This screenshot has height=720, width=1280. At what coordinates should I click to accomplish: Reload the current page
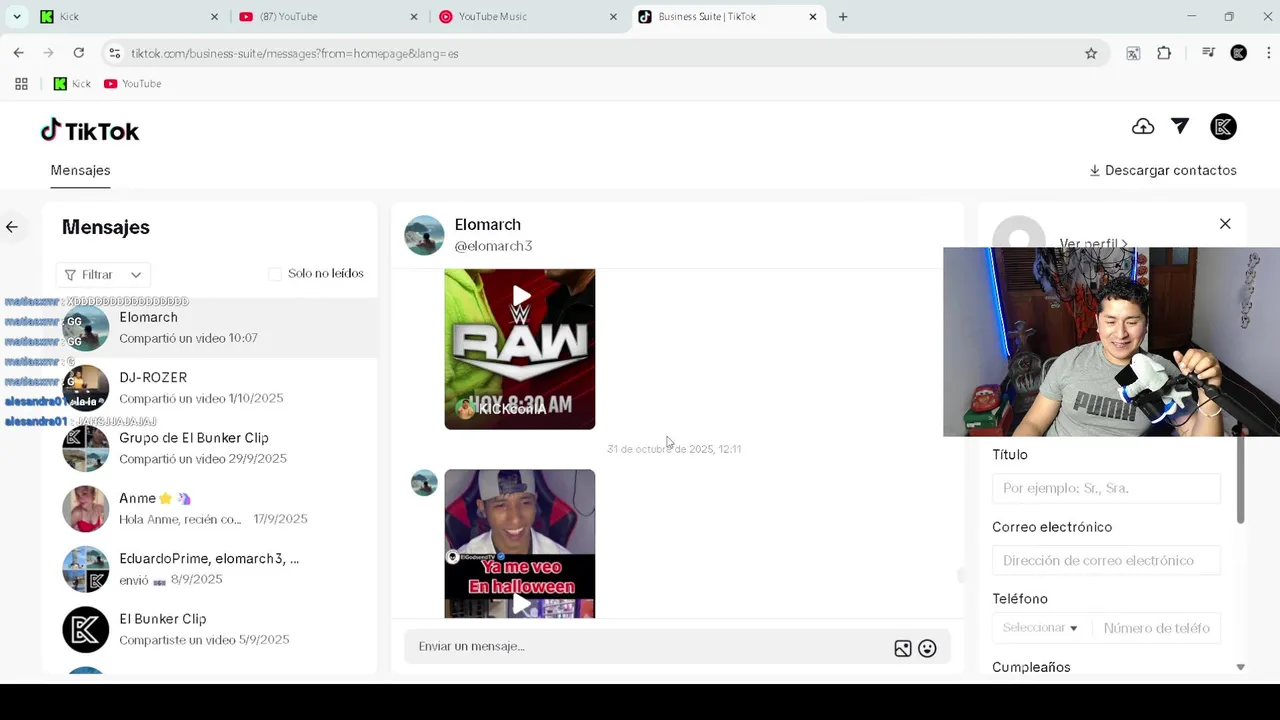pos(78,53)
